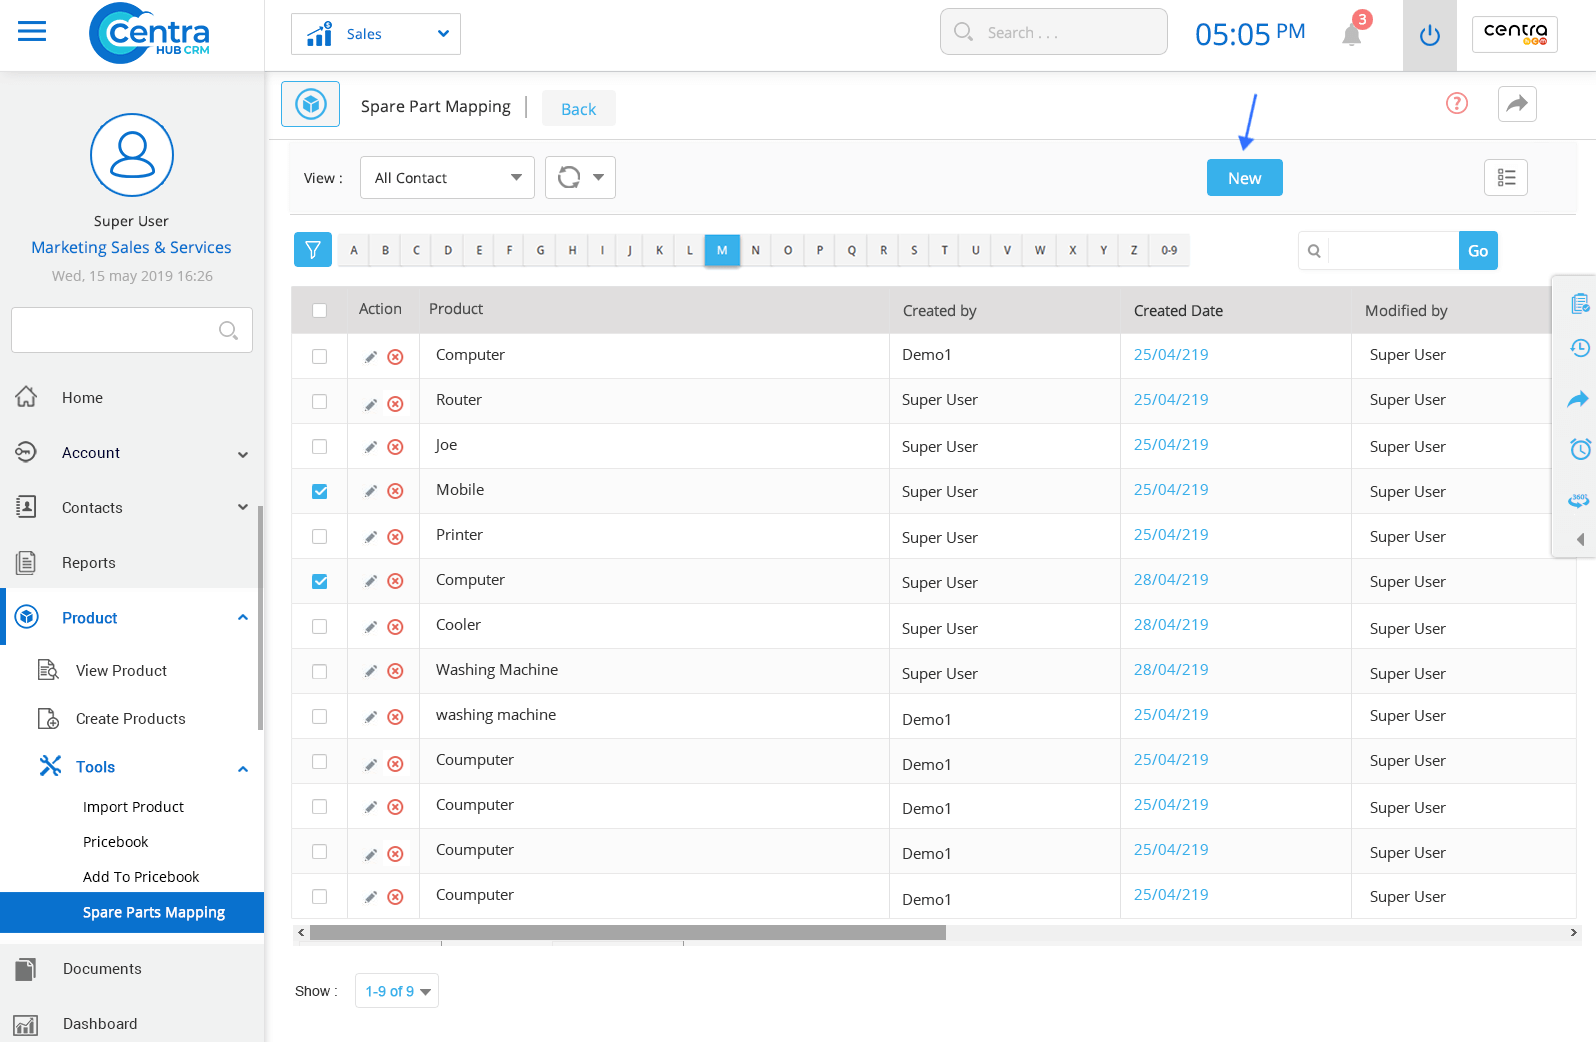The width and height of the screenshot is (1596, 1042).
Task: Open Home in the sidebar
Action: (x=82, y=398)
